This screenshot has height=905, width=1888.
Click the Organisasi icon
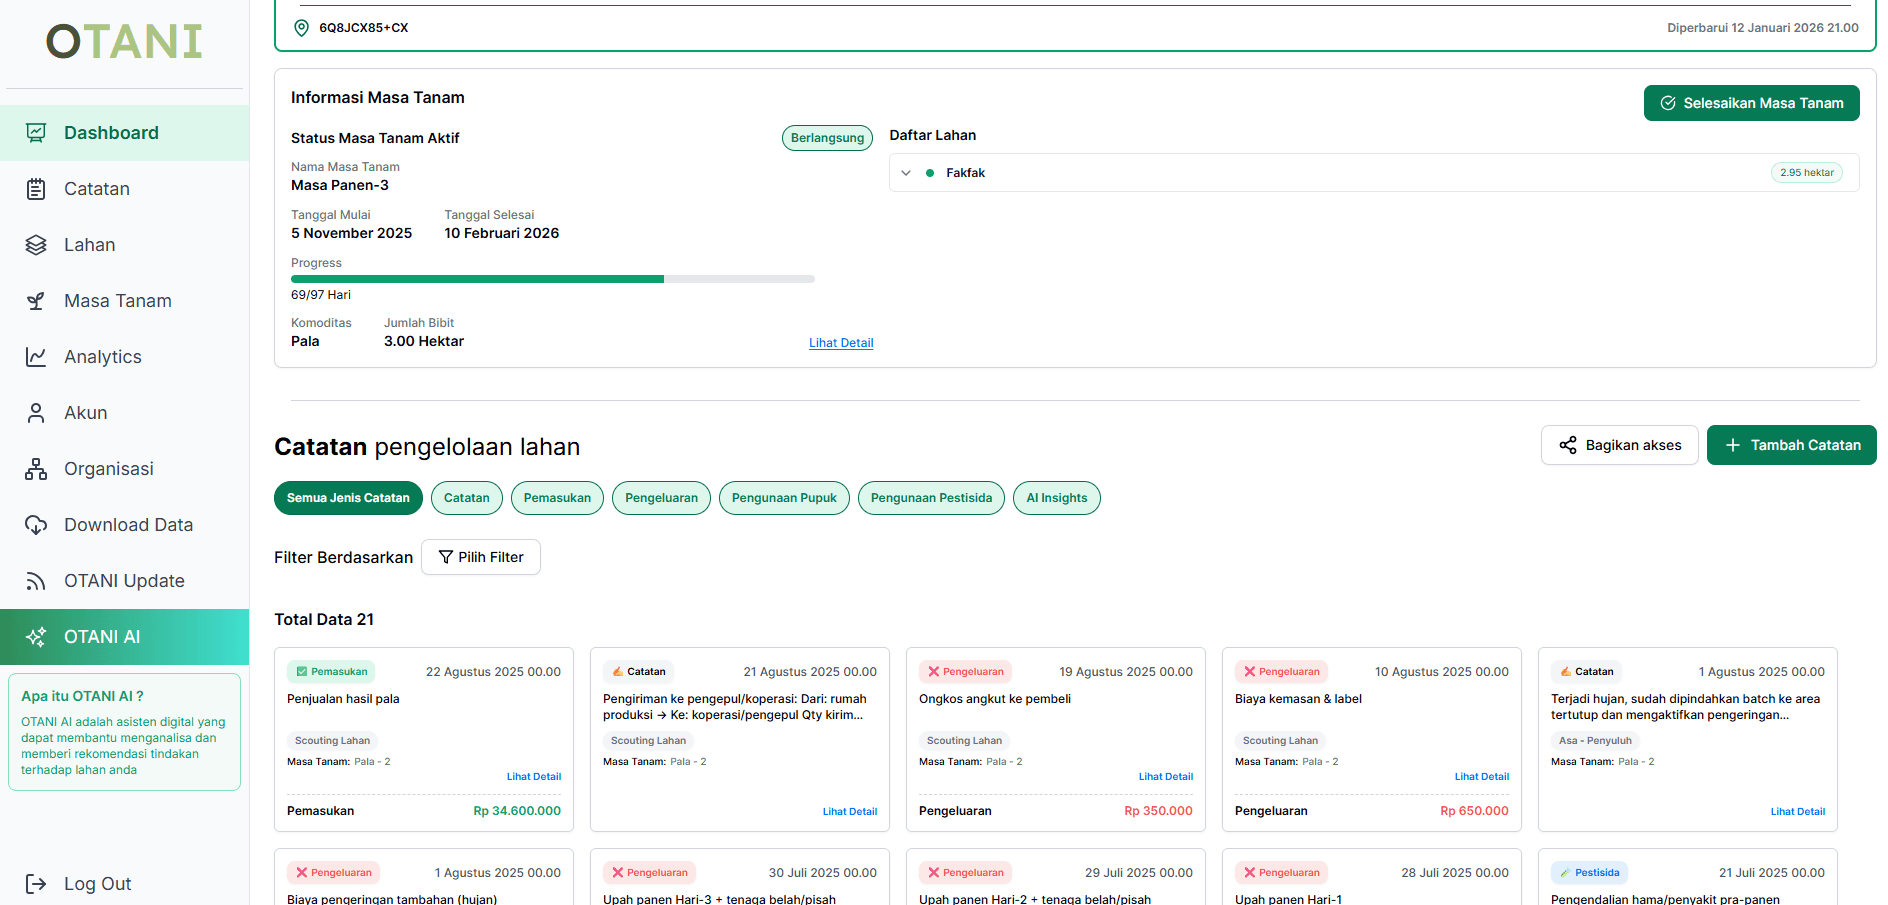click(36, 468)
